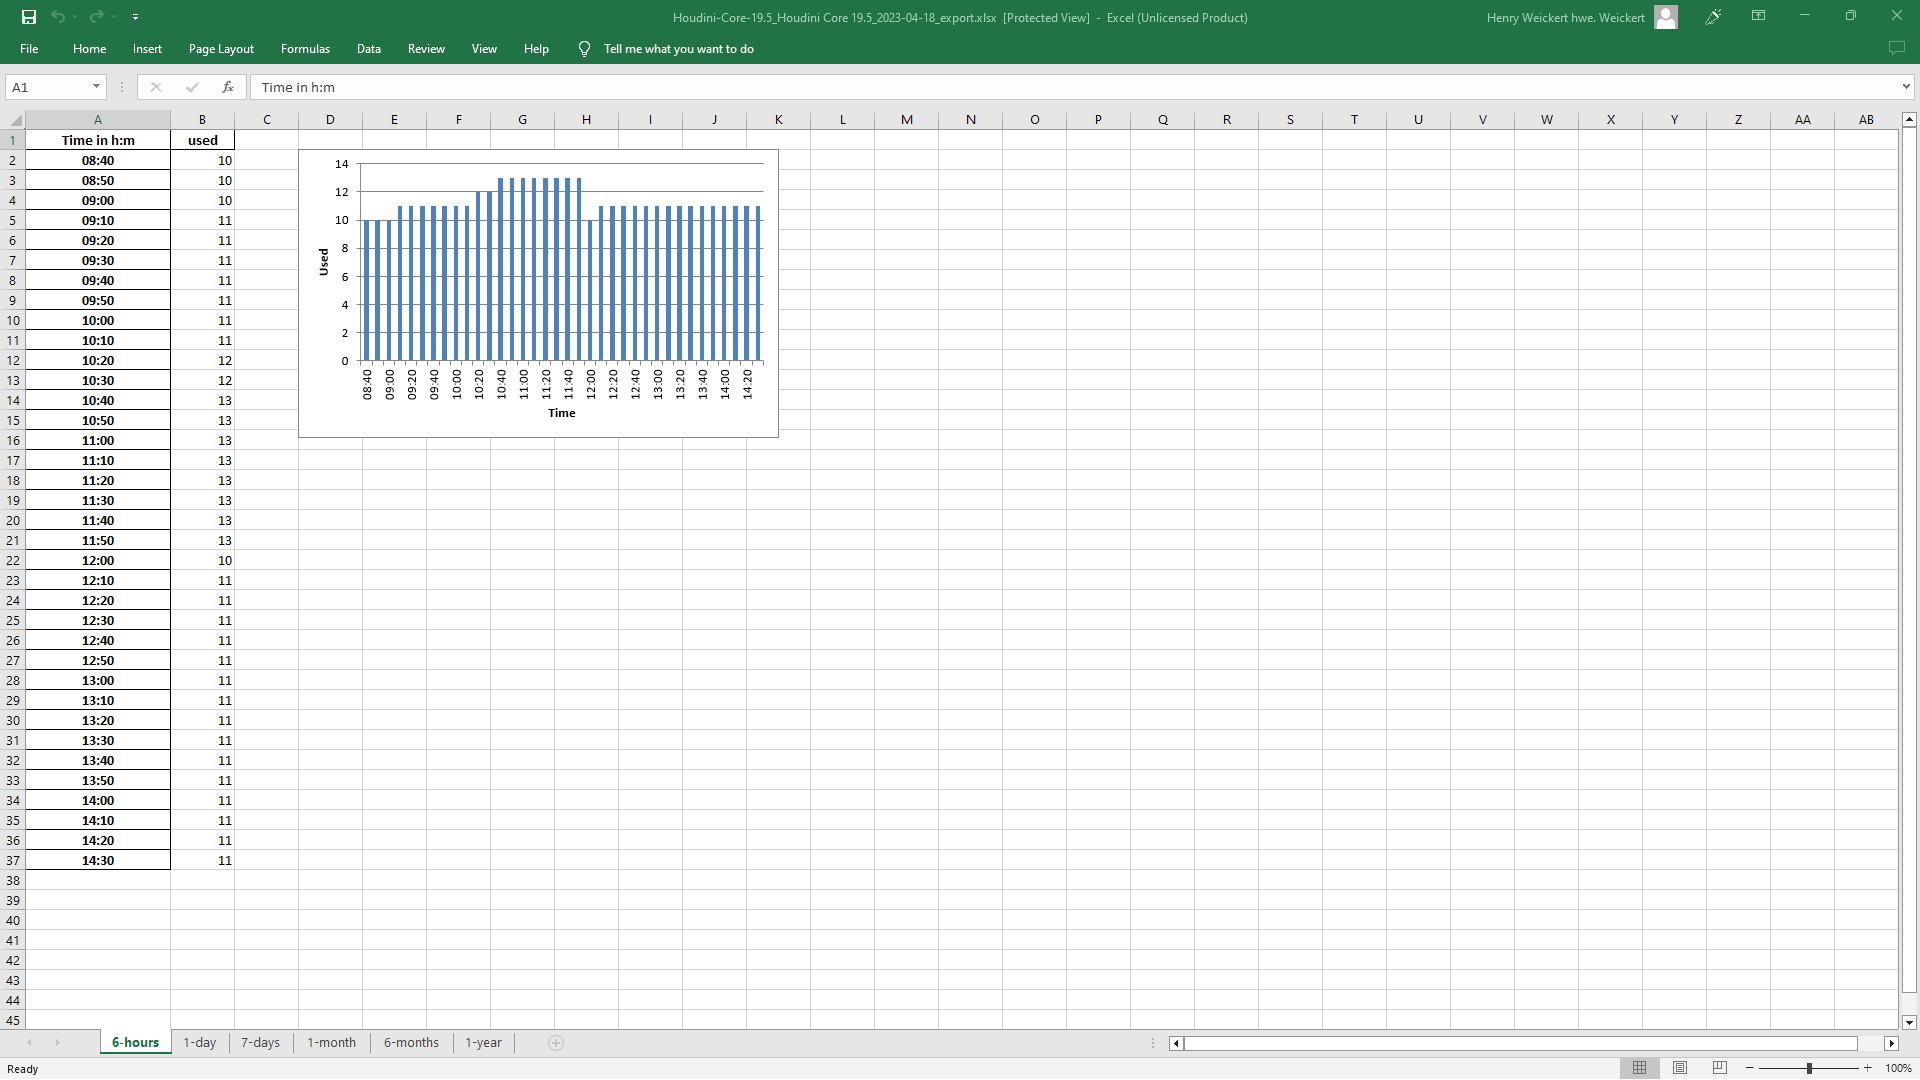This screenshot has width=1920, height=1080.
Task: Open the Data ribbon tab
Action: (x=369, y=49)
